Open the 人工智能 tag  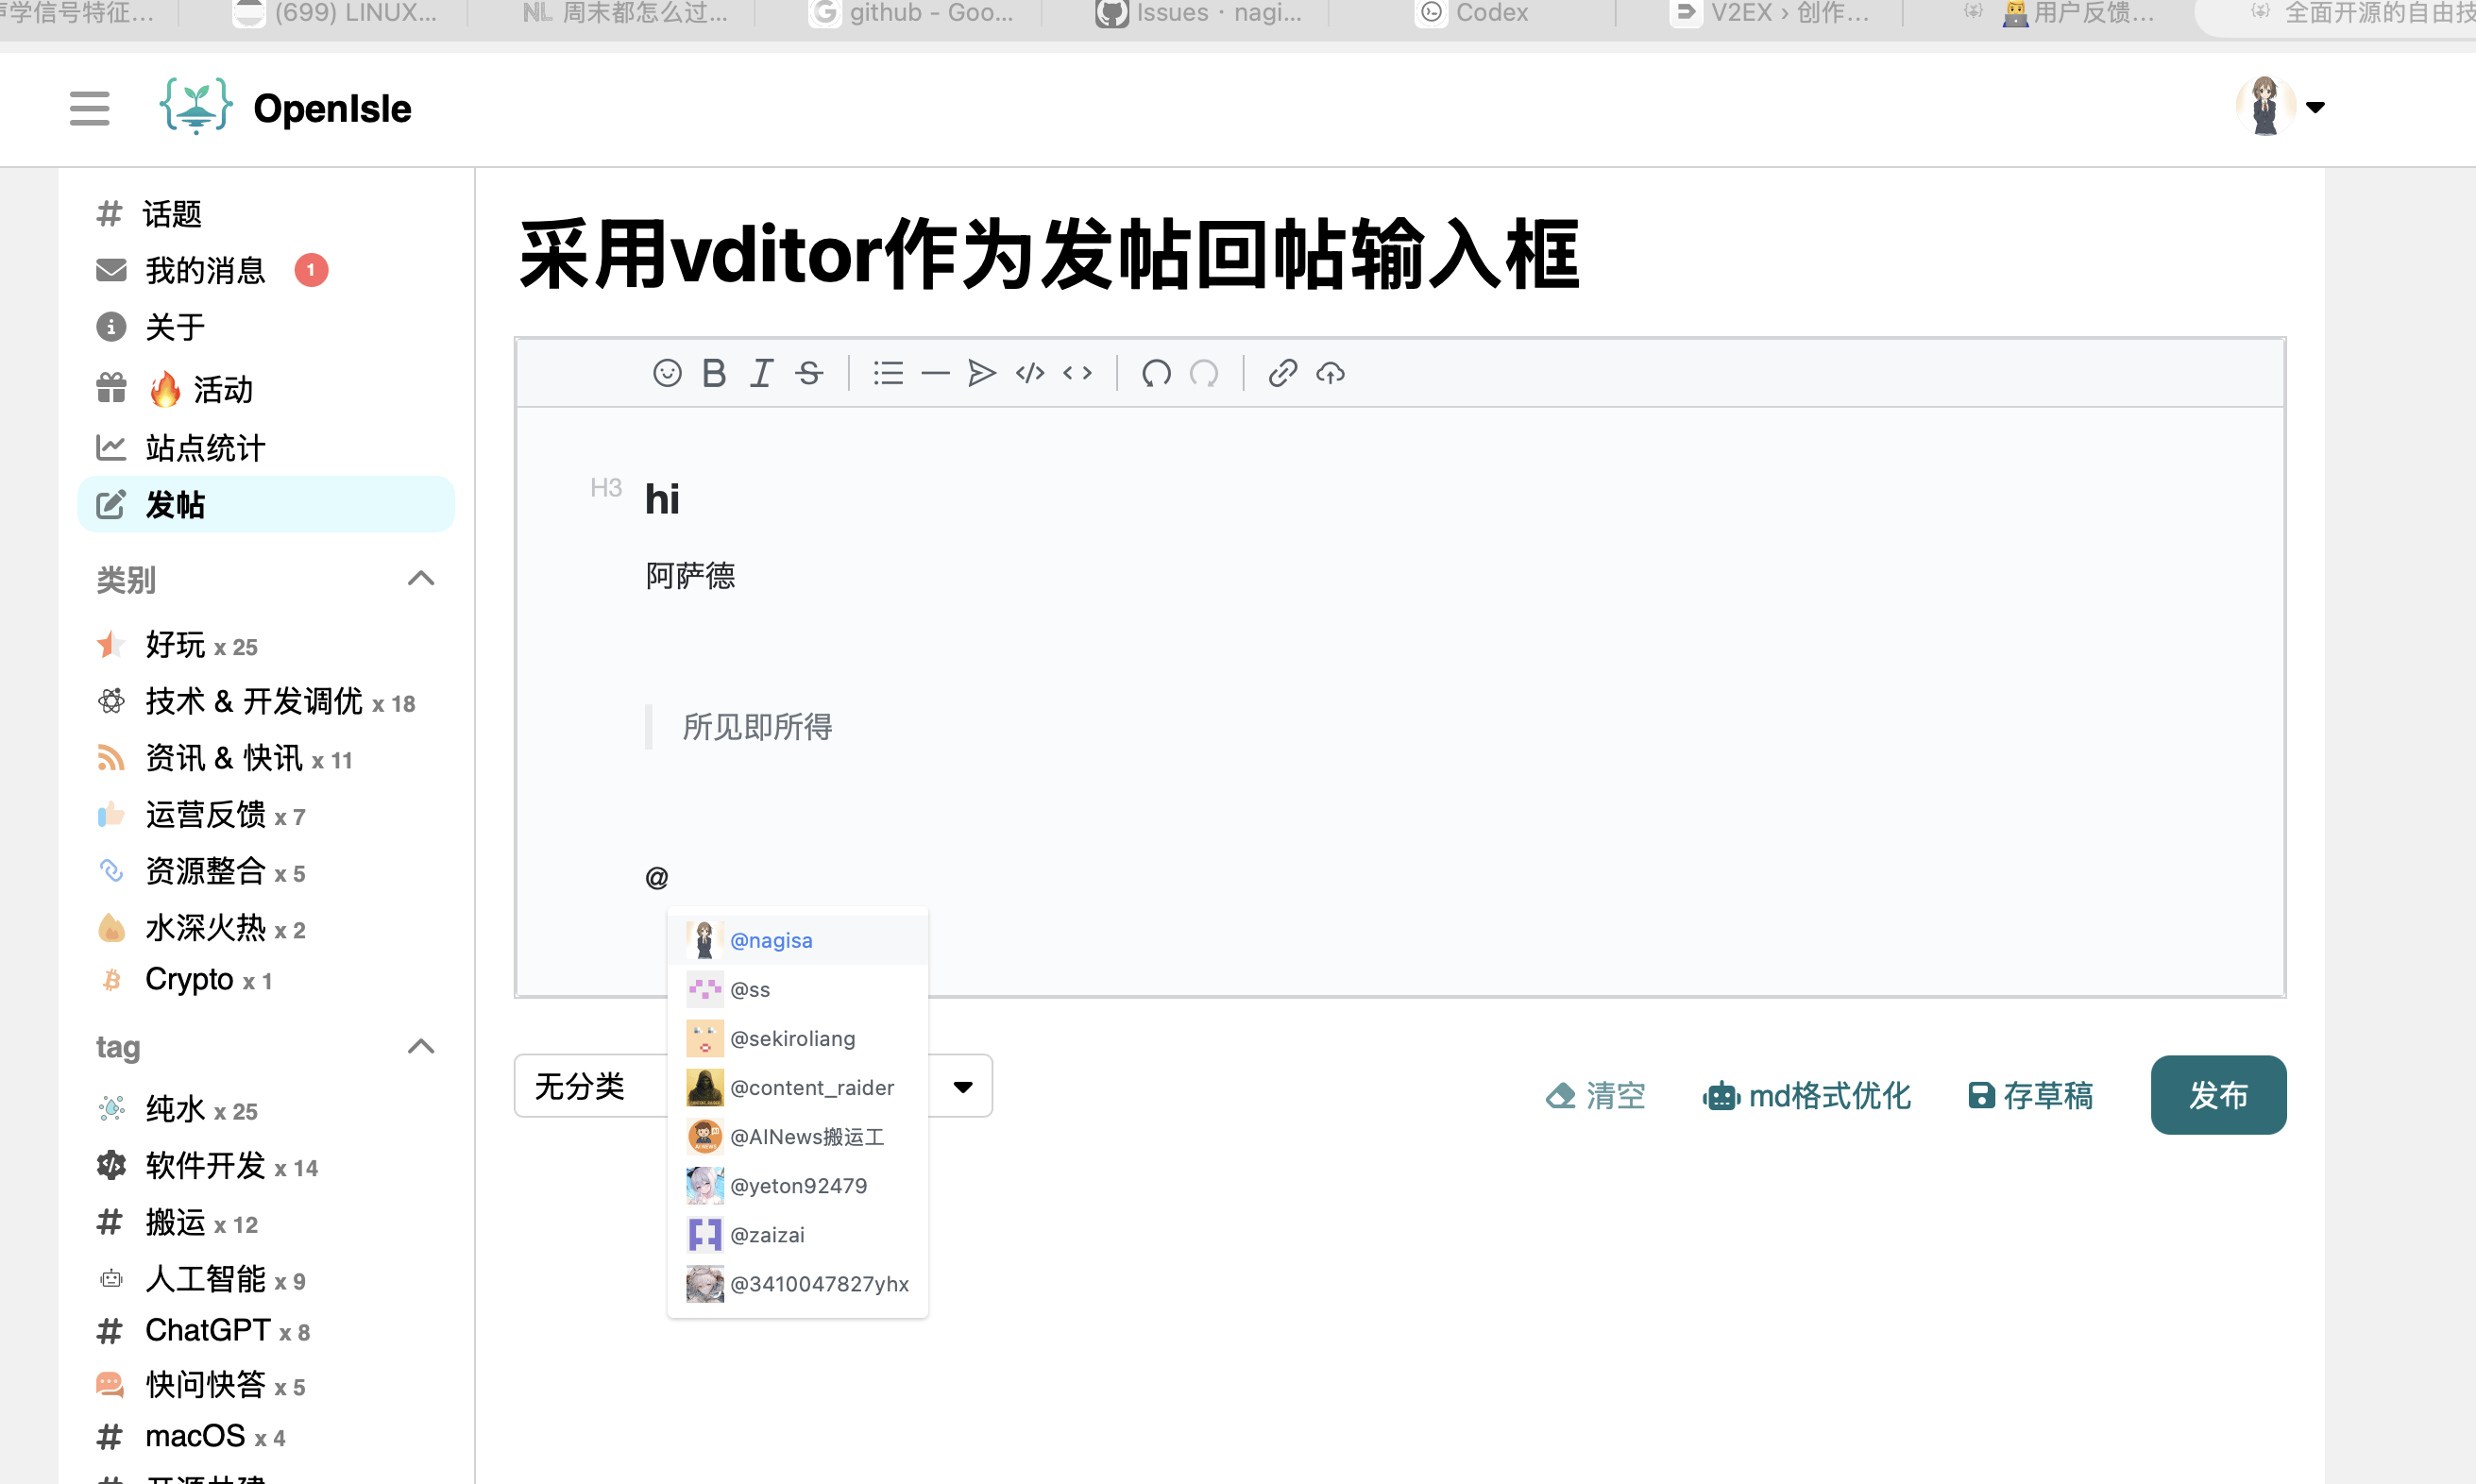coord(200,1279)
